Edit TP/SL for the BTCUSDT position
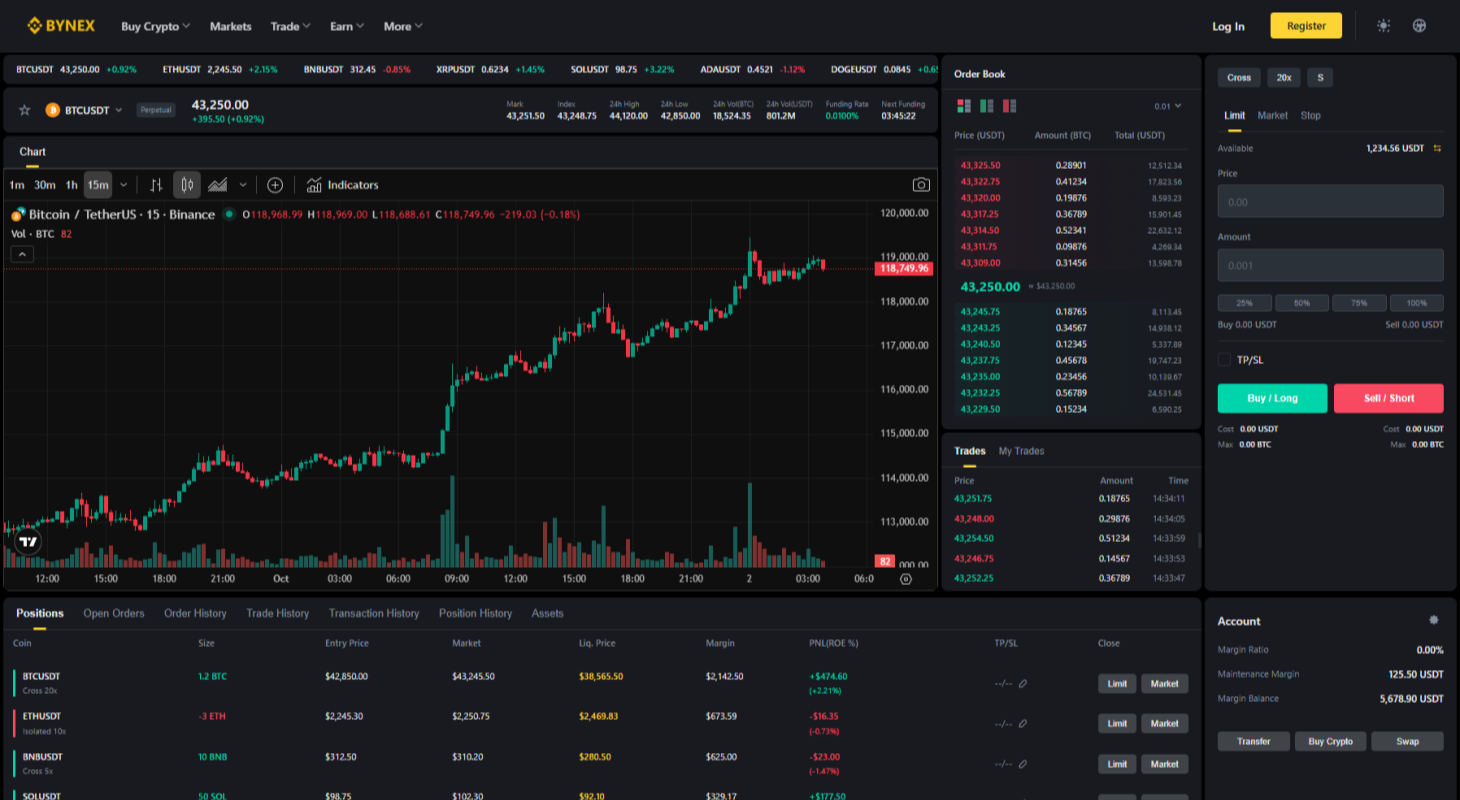The height and width of the screenshot is (800, 1460). coord(1023,684)
